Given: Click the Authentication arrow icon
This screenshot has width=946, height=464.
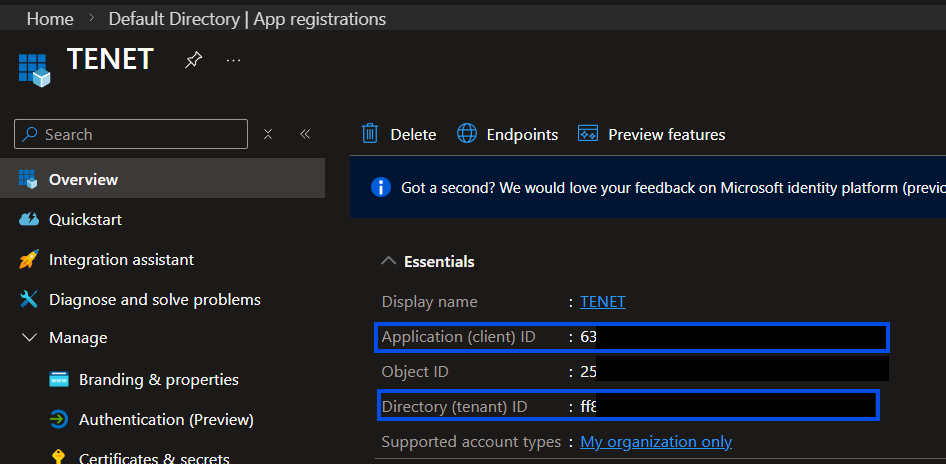Looking at the screenshot, I should pyautogui.click(x=59, y=419).
